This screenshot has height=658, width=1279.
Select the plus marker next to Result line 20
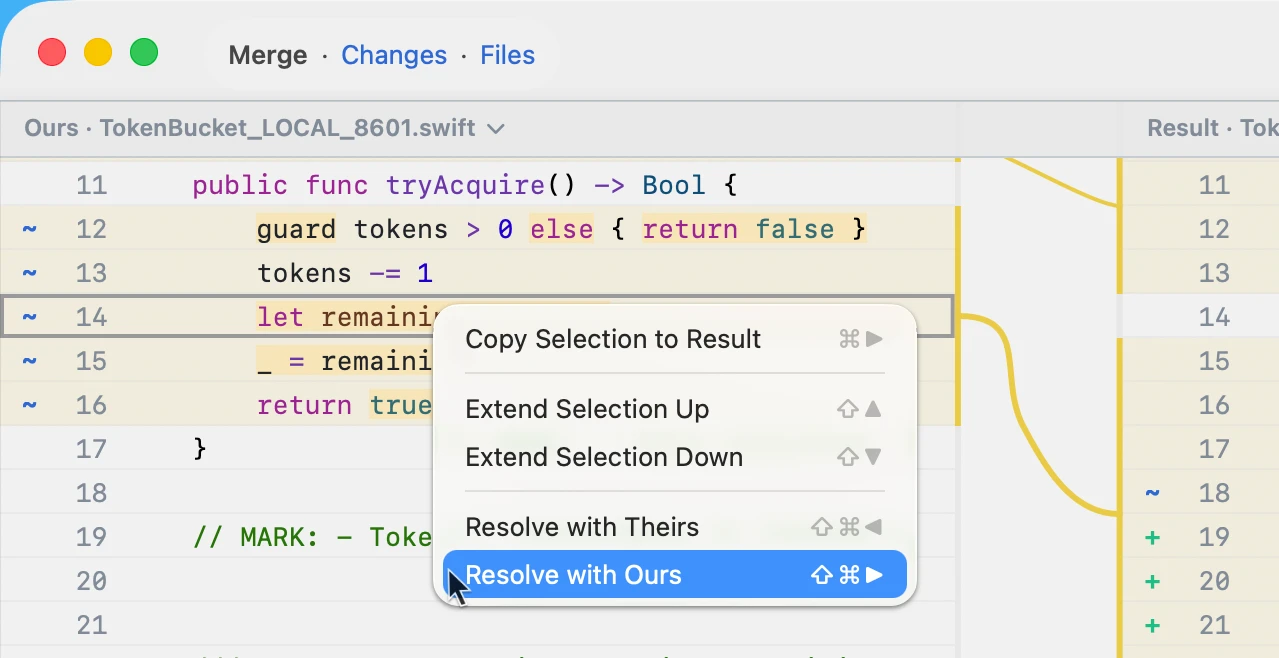click(x=1153, y=581)
